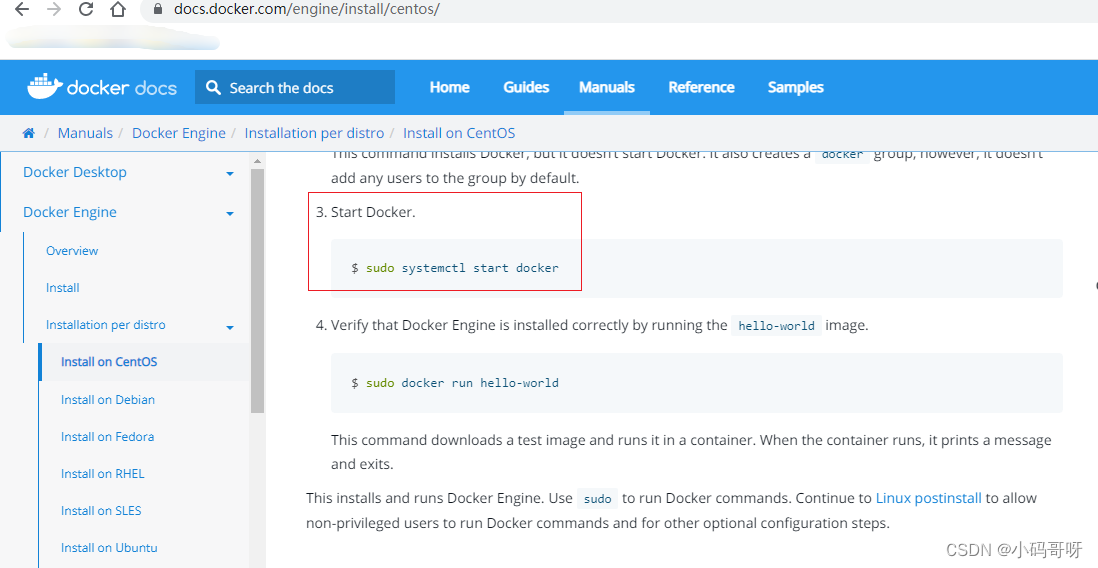Open the Guides nav tab

coord(526,88)
